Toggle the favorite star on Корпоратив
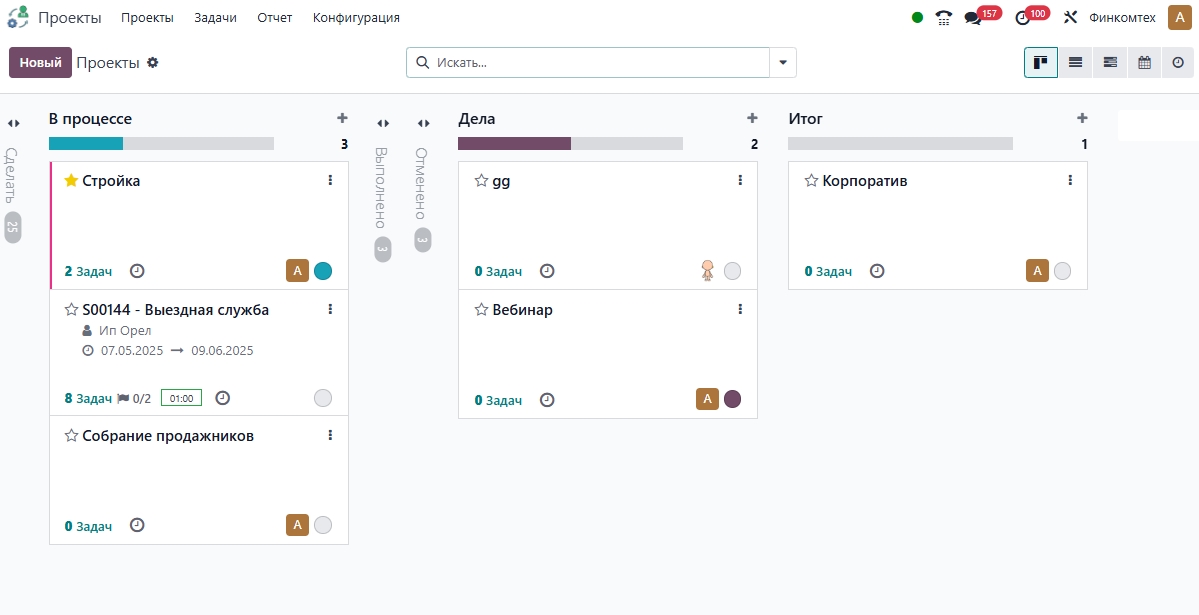The image size is (1199, 615). 811,181
